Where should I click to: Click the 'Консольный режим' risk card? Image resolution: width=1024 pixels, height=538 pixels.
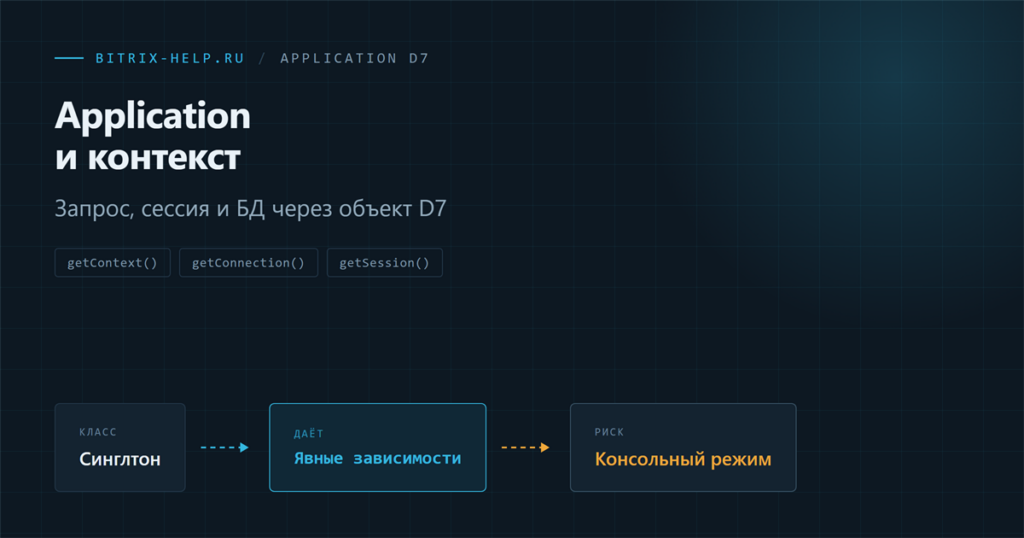pos(683,447)
